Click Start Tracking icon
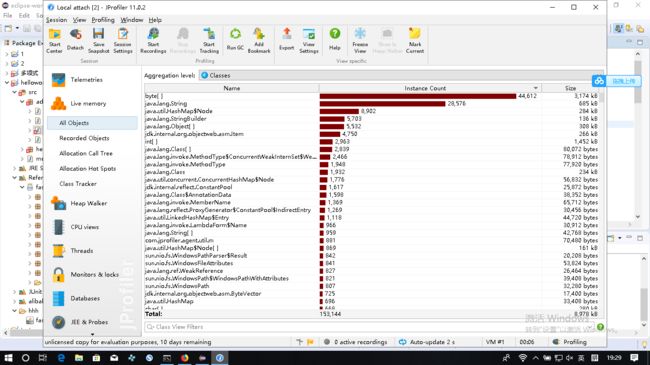650x365 pixels. [209, 40]
